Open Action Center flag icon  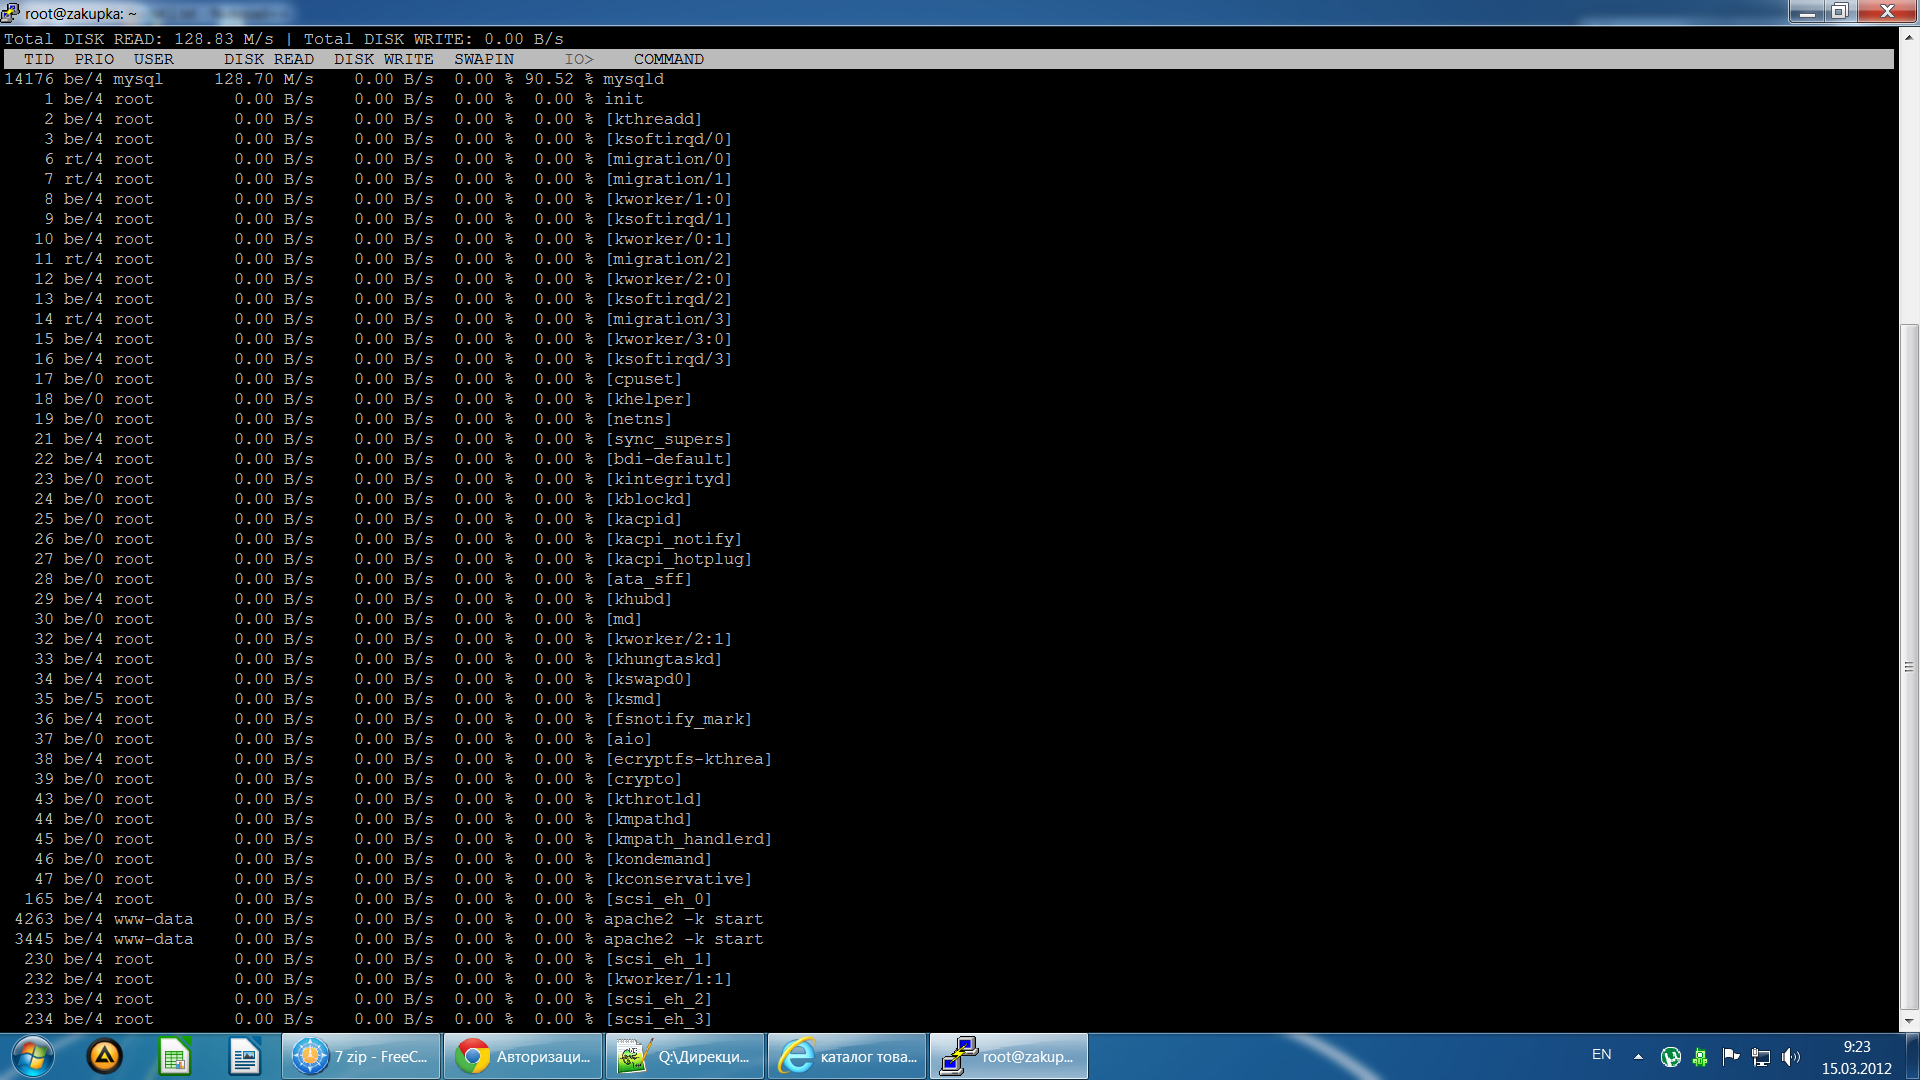click(x=1731, y=1057)
